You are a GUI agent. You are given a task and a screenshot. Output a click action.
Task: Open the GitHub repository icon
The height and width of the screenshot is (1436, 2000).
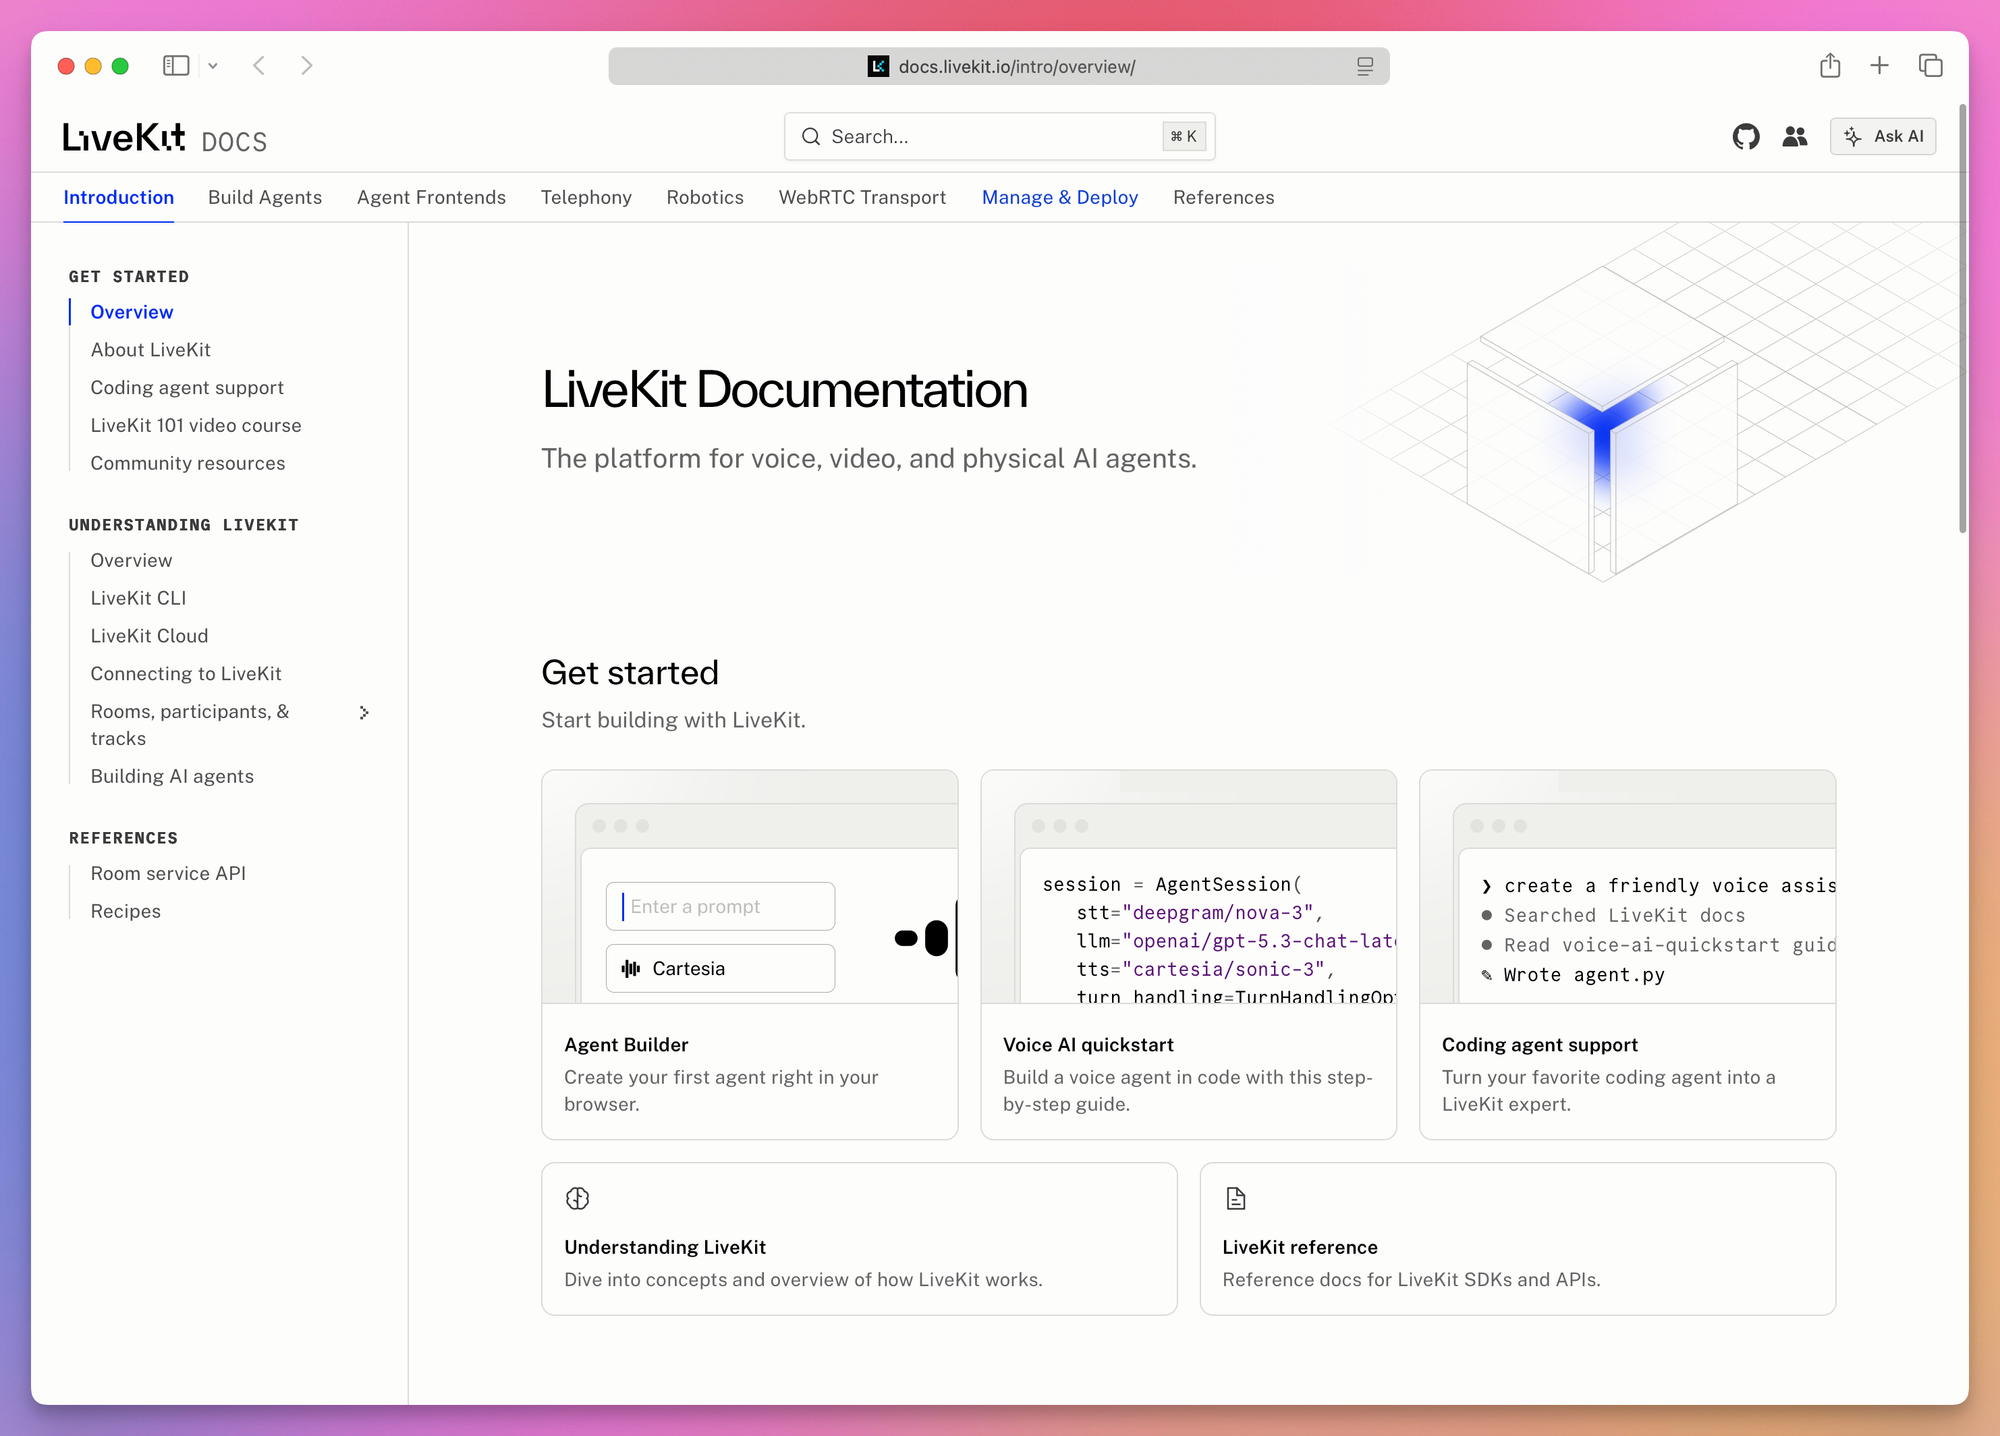(x=1746, y=137)
